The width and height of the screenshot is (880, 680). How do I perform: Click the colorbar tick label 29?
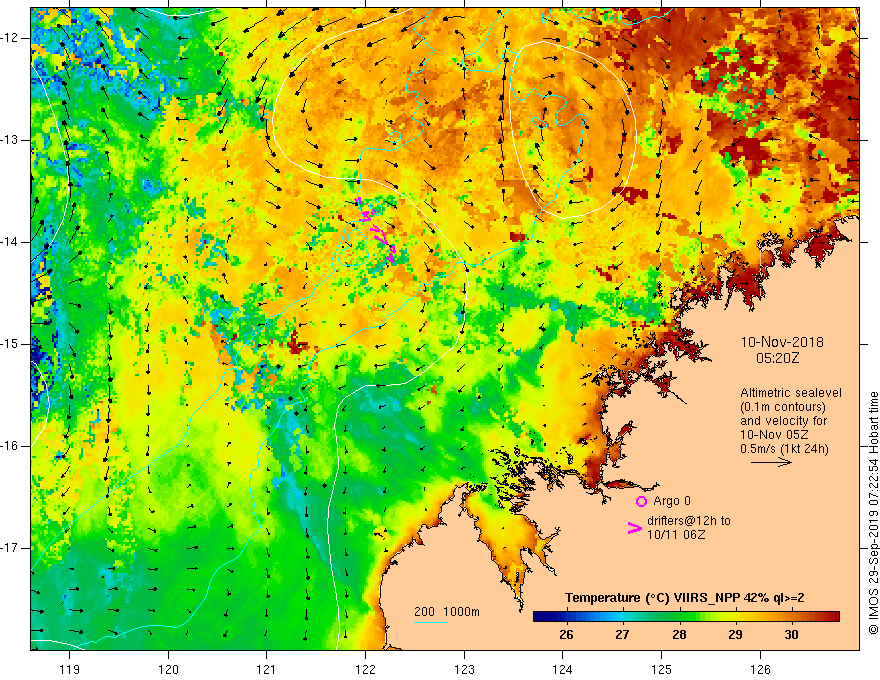click(x=735, y=635)
